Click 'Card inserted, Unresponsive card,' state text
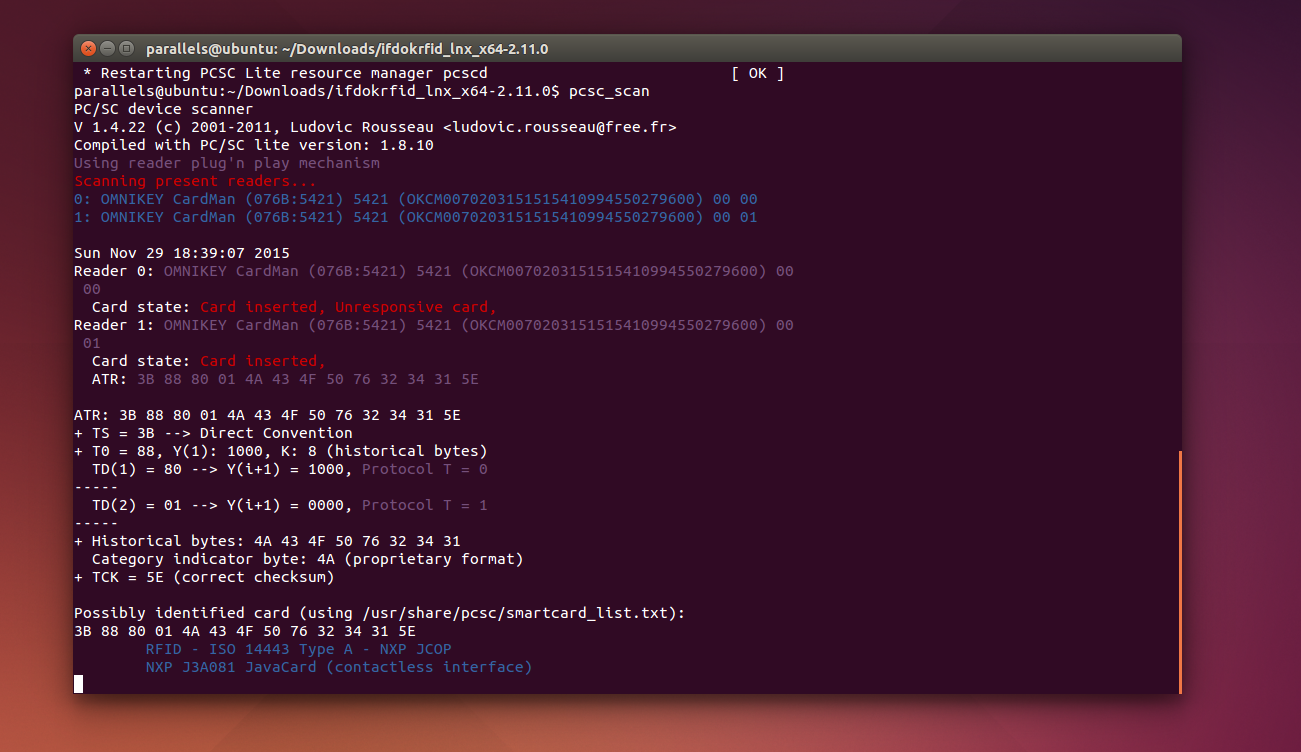 click(348, 307)
